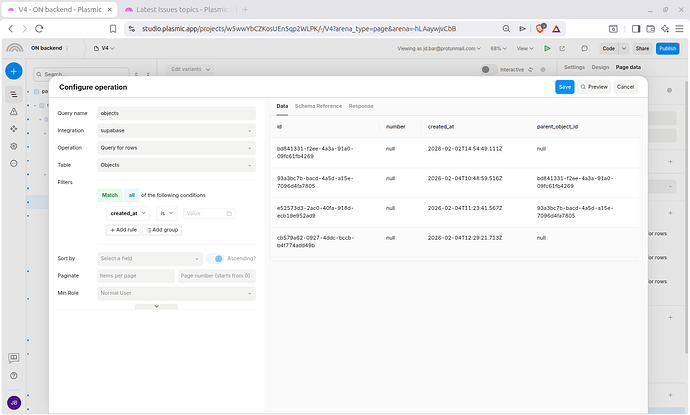690x415 pixels.
Task: Open the help question mark icon
Action: tap(14, 376)
